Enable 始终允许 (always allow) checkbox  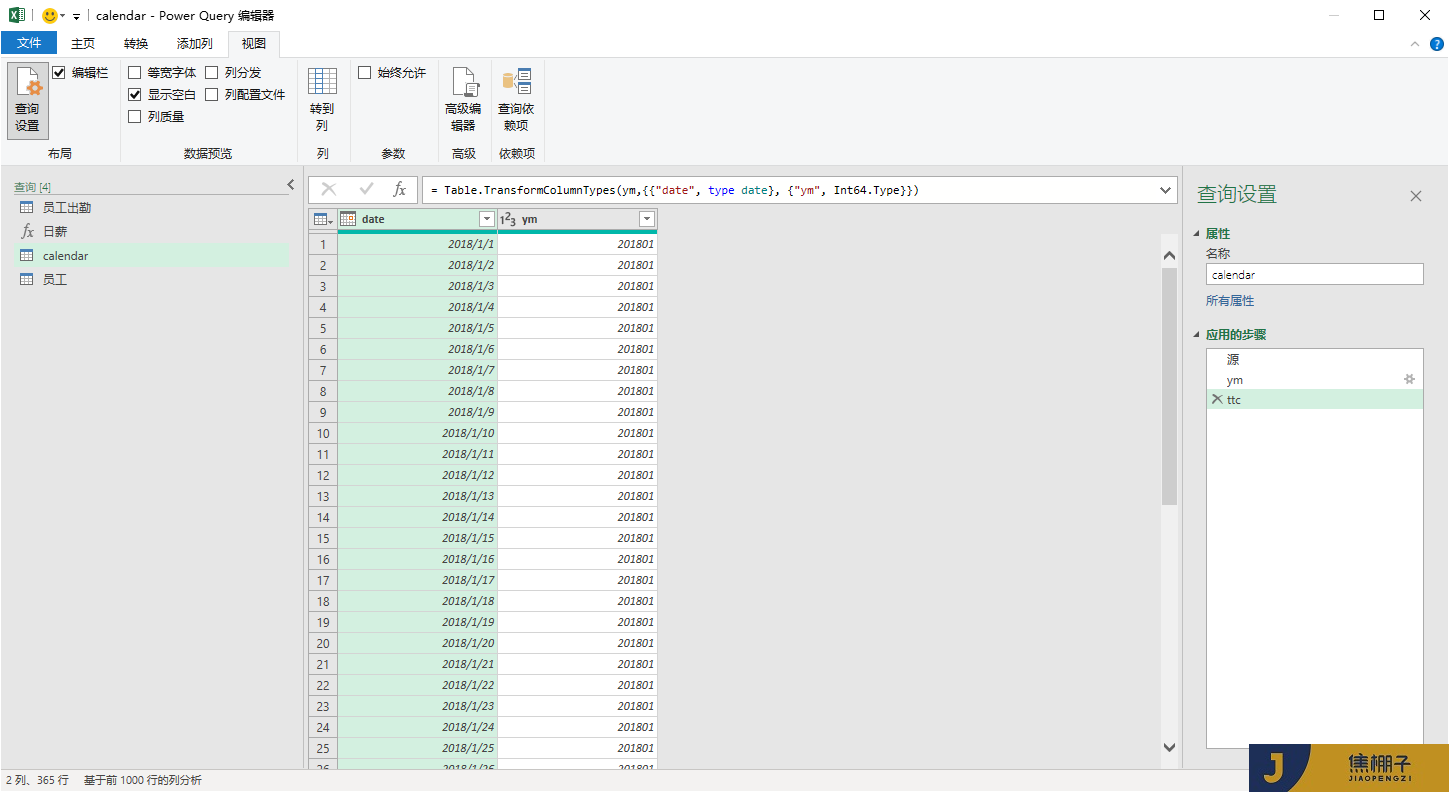click(x=365, y=72)
